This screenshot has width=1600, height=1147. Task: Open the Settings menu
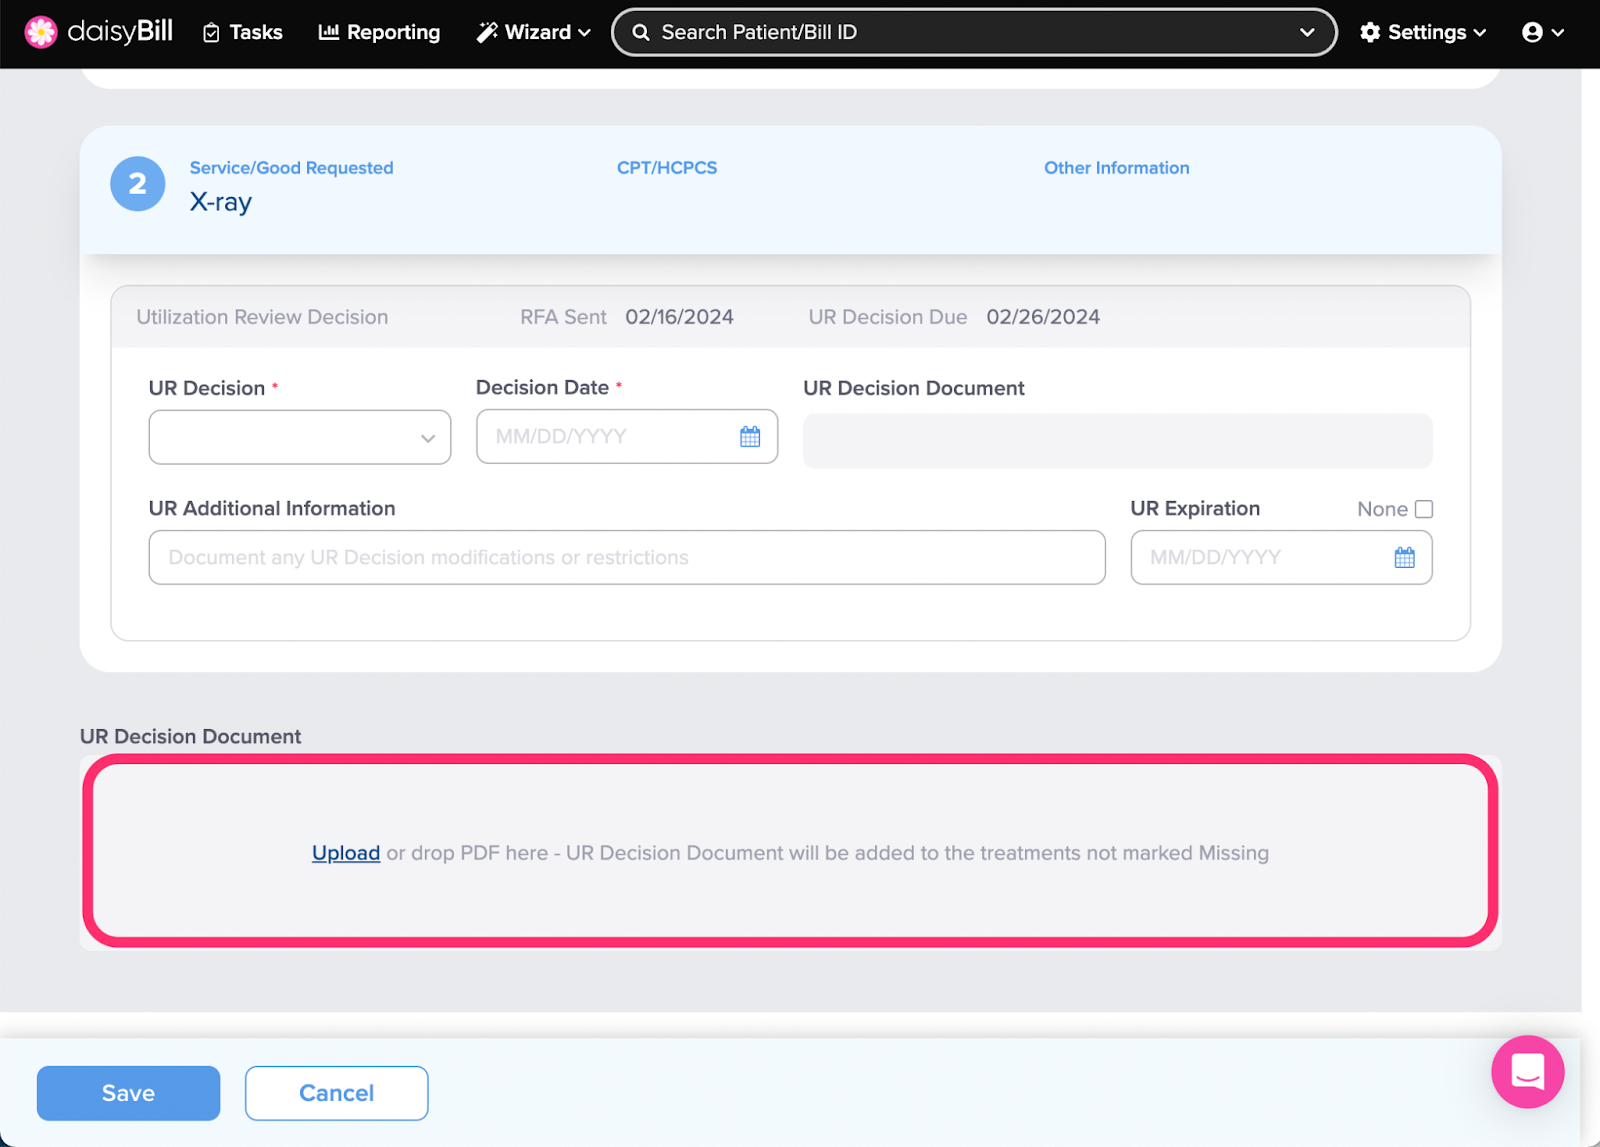pyautogui.click(x=1423, y=32)
